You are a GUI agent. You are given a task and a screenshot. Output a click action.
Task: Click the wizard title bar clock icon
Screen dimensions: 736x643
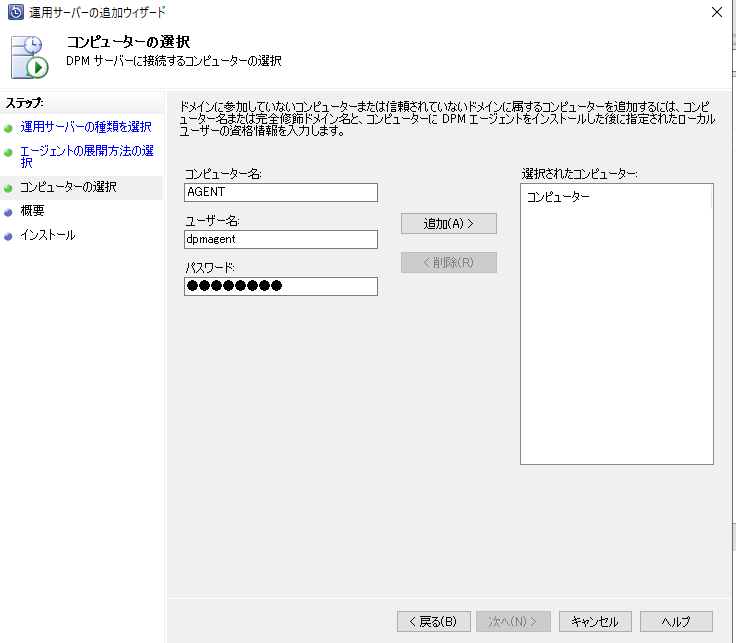[x=15, y=12]
